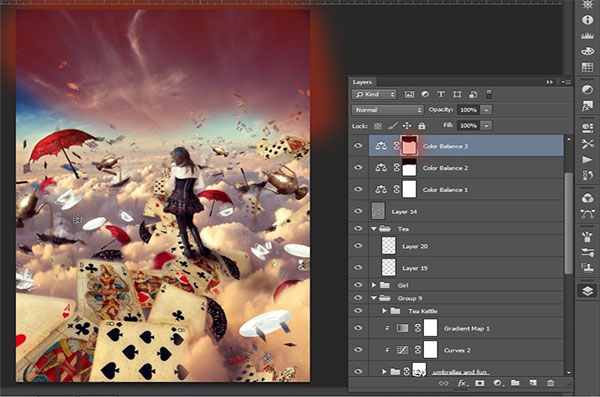This screenshot has width=600, height=397.
Task: Open the Histogram panel icon
Action: pyautogui.click(x=587, y=36)
